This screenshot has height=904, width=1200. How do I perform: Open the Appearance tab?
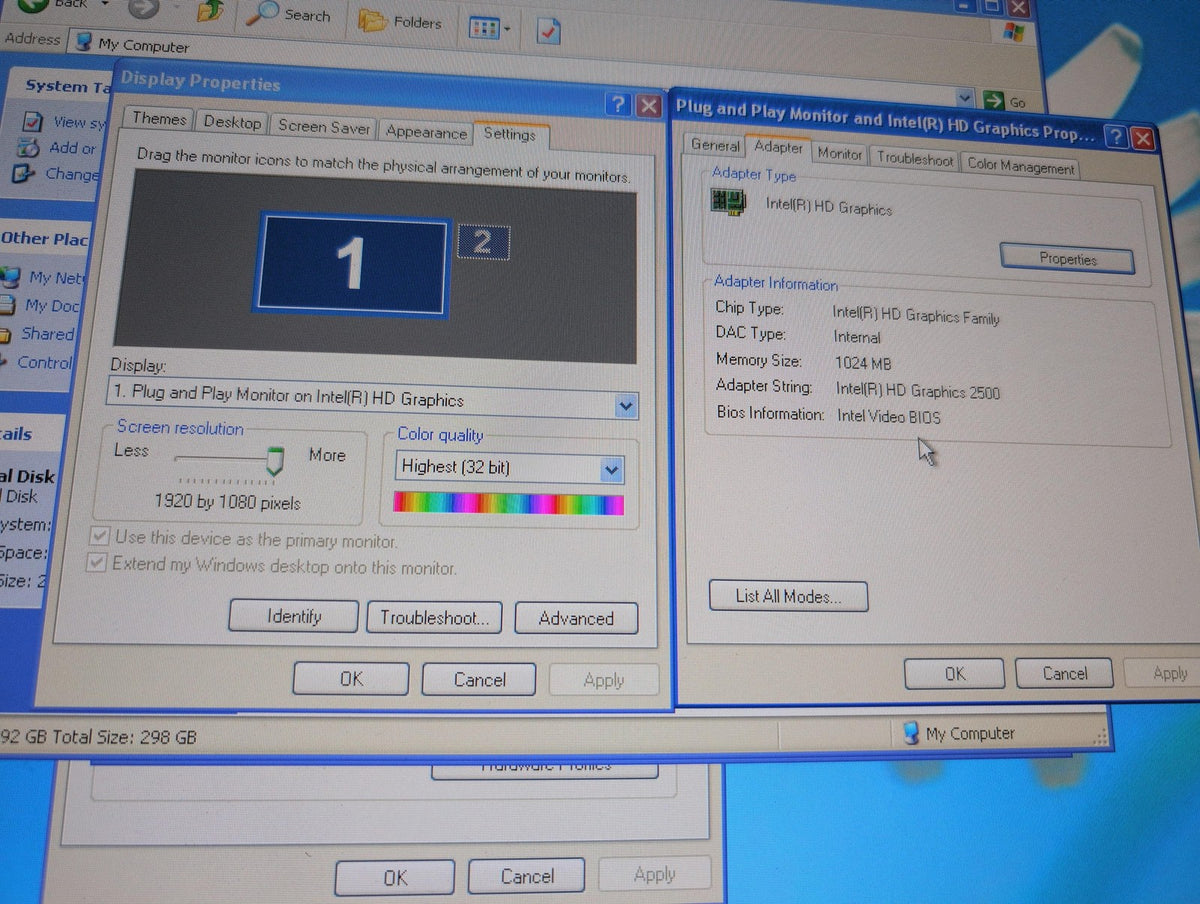426,132
